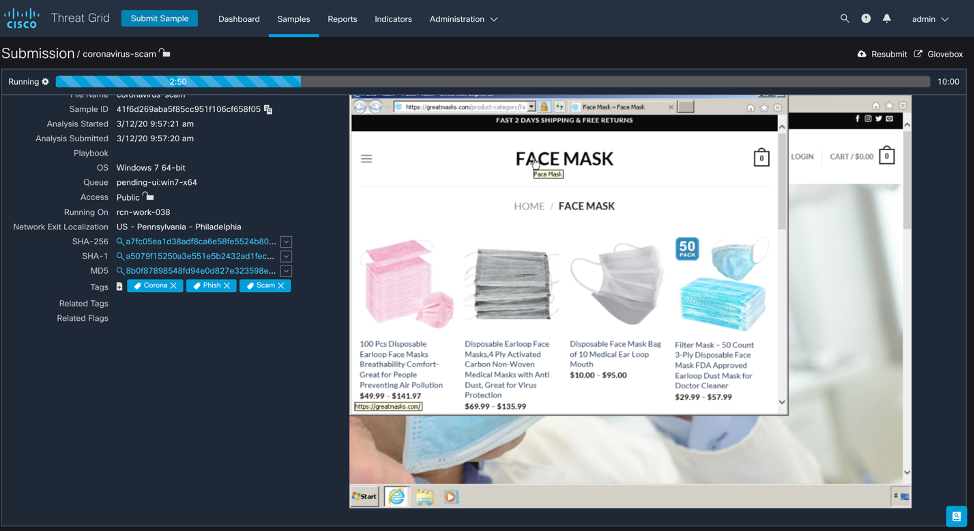Click the add tag icon beside Tags
This screenshot has width=974, height=531.
coord(120,286)
